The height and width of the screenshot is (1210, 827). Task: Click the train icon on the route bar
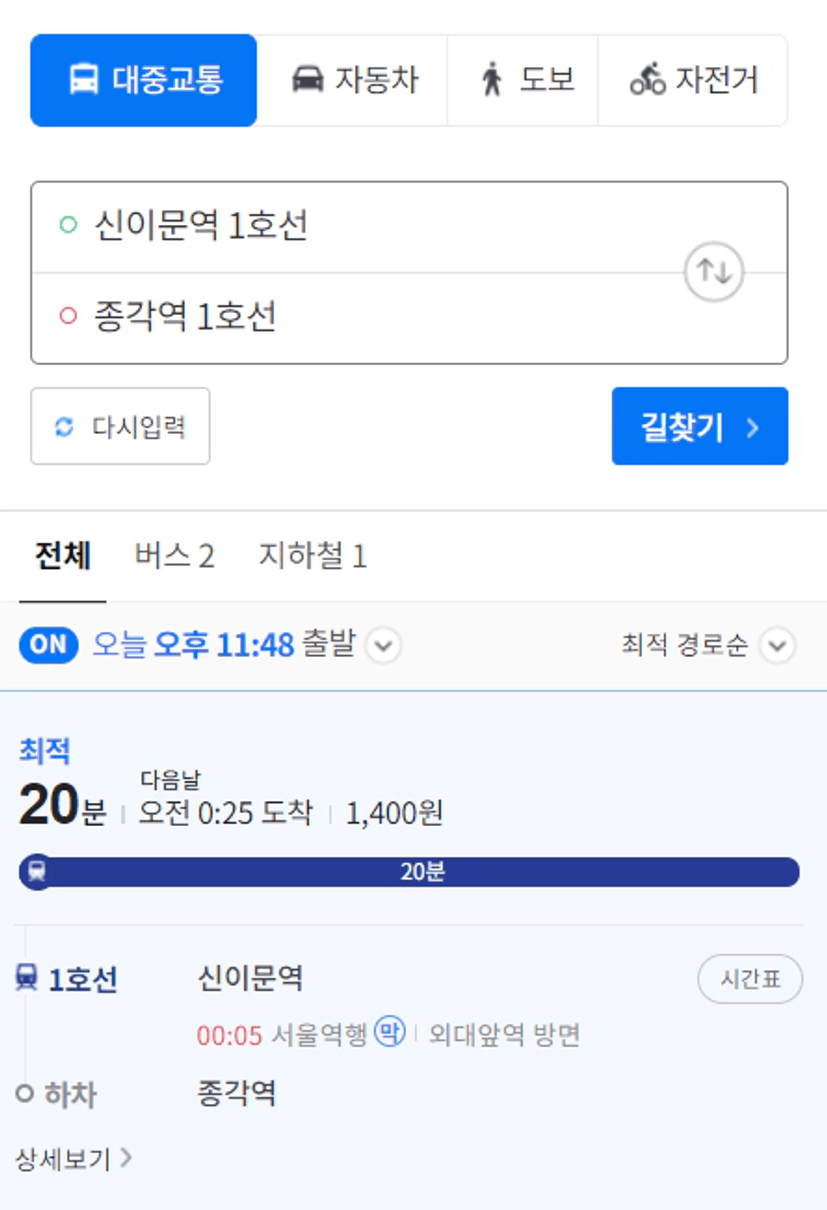[x=37, y=871]
